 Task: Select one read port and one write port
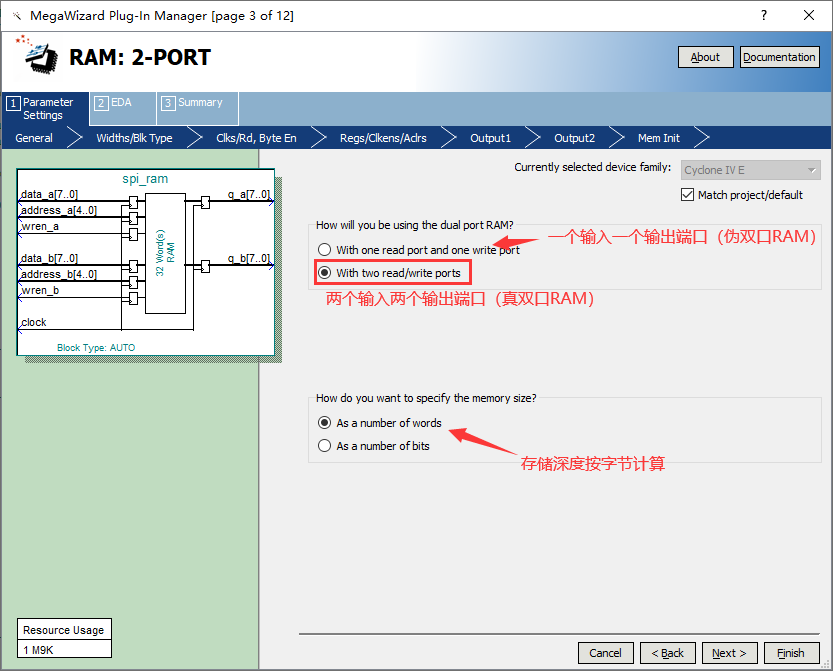point(324,250)
